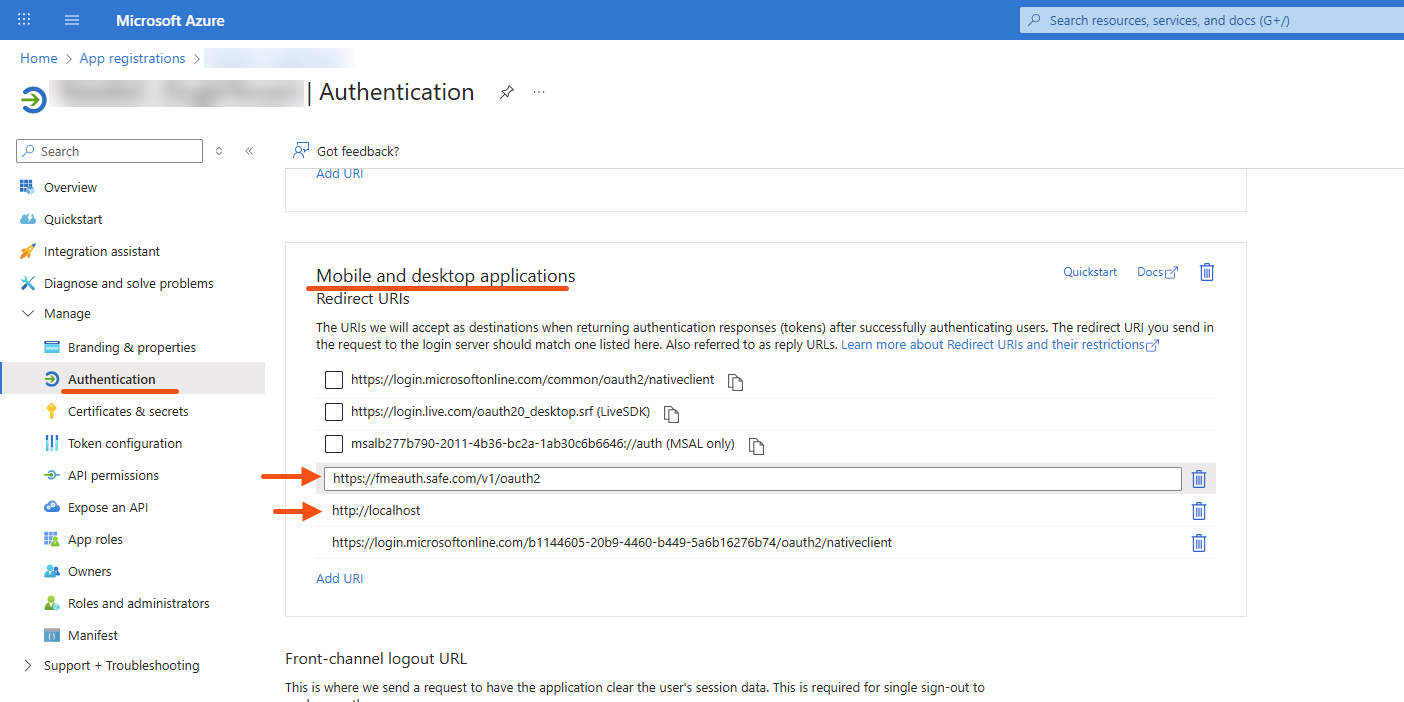Screen dimensions: 1404x702
Task: Click the fmeauth.safe.com URI input field
Action: 752,479
